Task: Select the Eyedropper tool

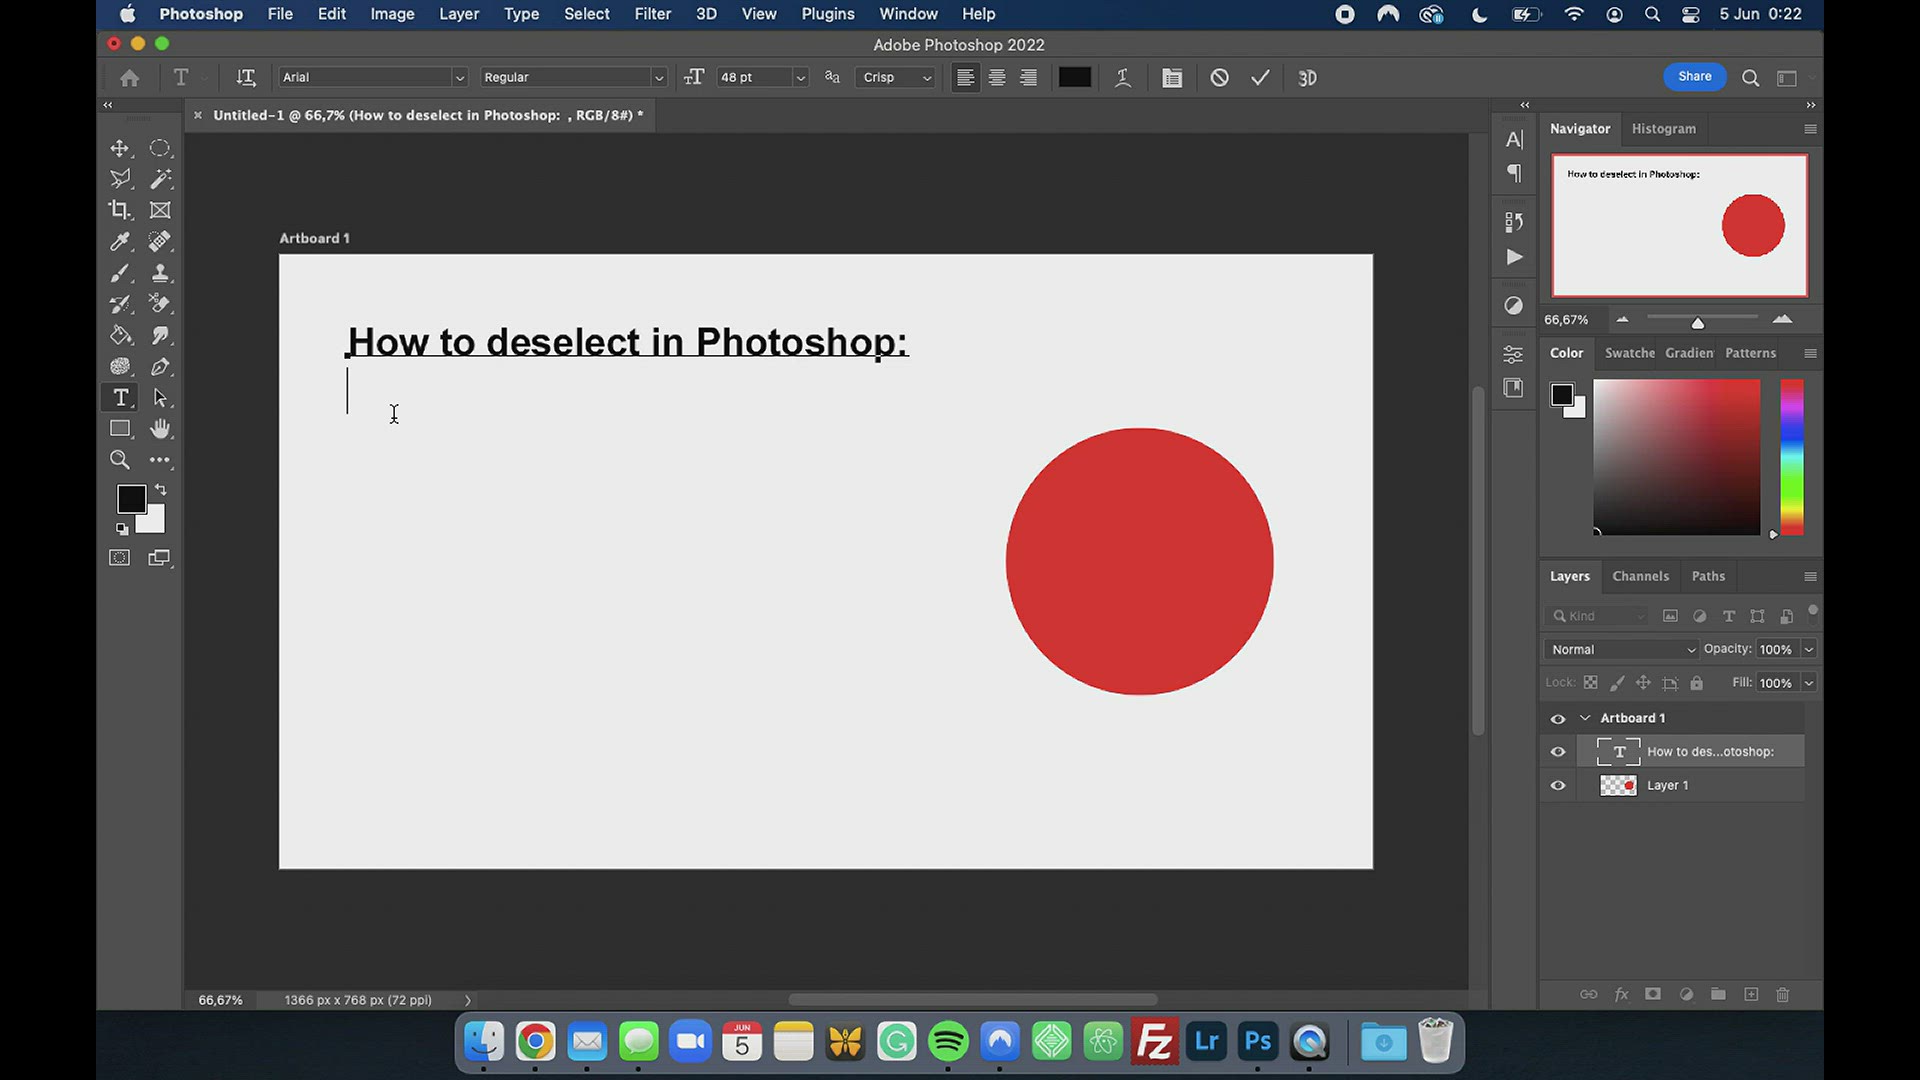Action: pyautogui.click(x=120, y=241)
